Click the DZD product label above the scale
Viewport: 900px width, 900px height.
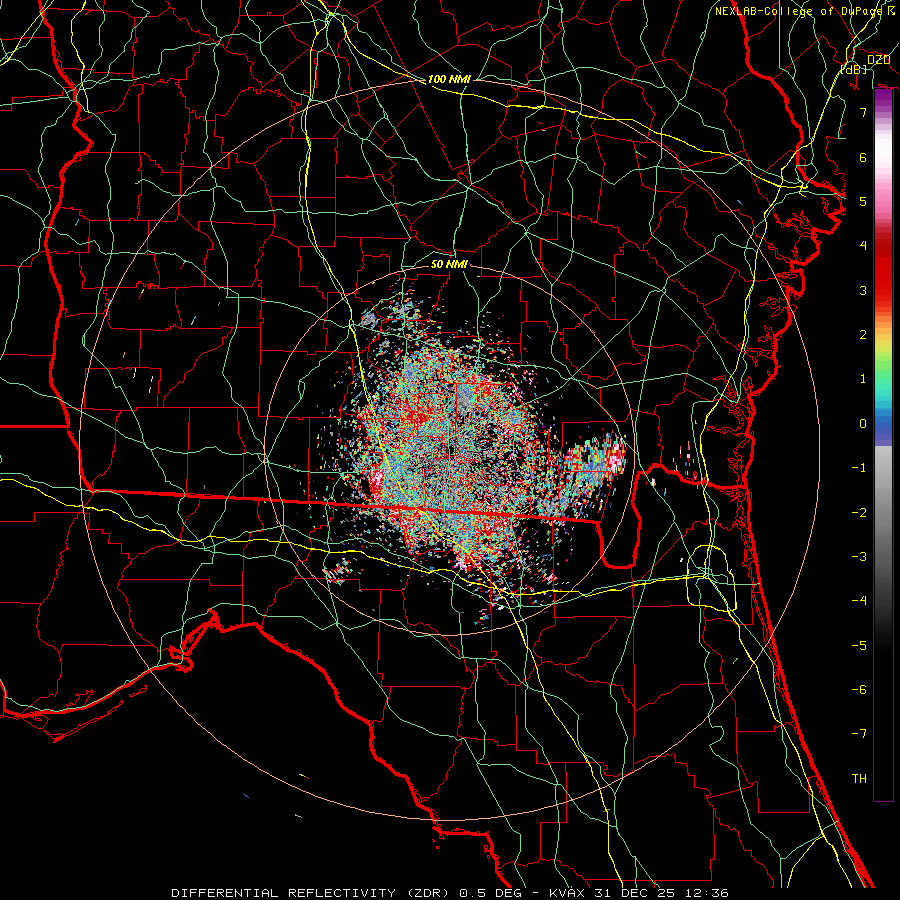pos(878,60)
